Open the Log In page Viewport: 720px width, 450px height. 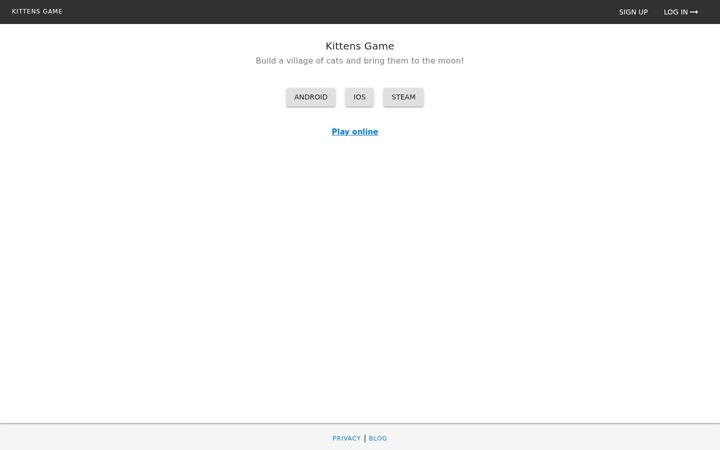pyautogui.click(x=681, y=12)
